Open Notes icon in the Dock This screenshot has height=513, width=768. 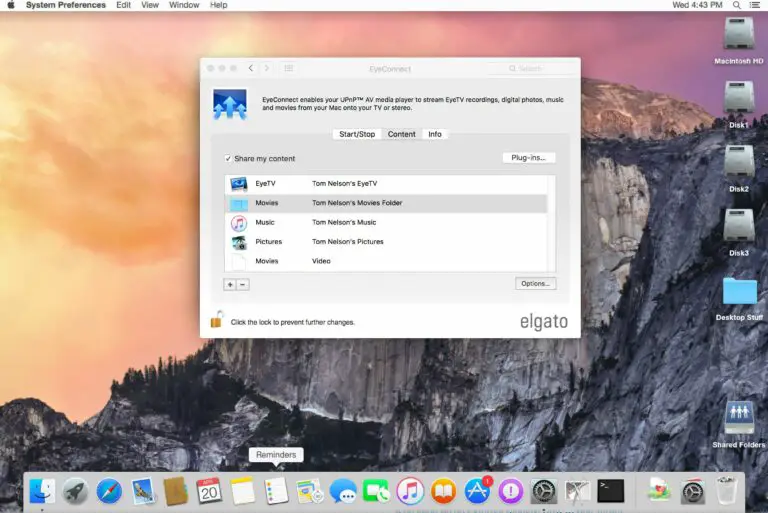242,491
